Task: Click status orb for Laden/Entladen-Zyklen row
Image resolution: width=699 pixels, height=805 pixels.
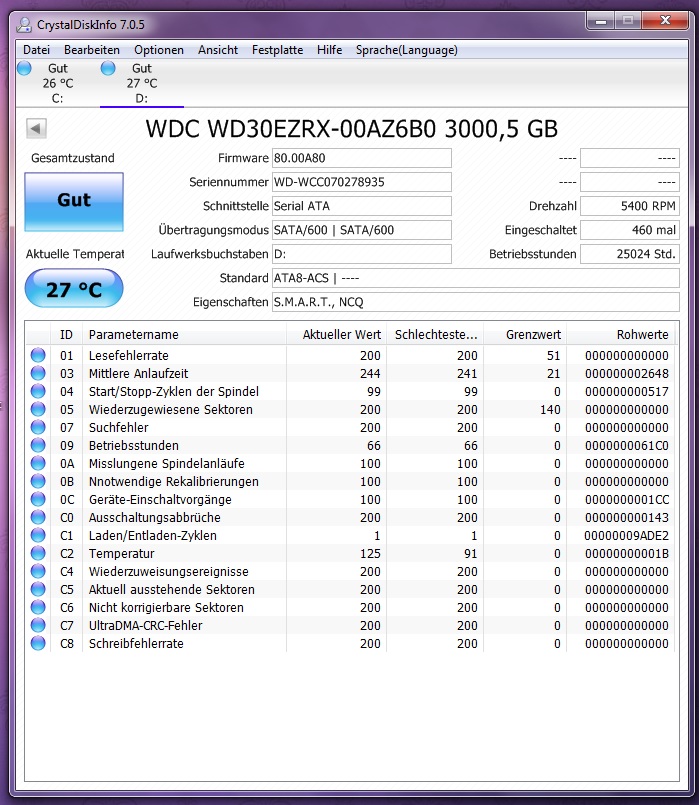Action: pyautogui.click(x=38, y=534)
